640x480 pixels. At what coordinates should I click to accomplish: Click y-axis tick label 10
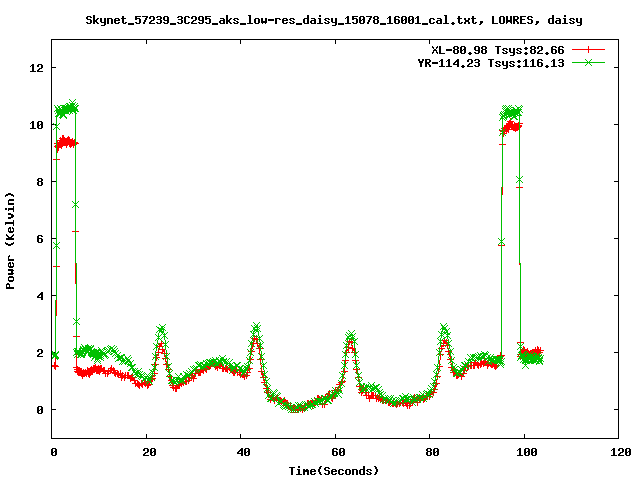click(37, 125)
